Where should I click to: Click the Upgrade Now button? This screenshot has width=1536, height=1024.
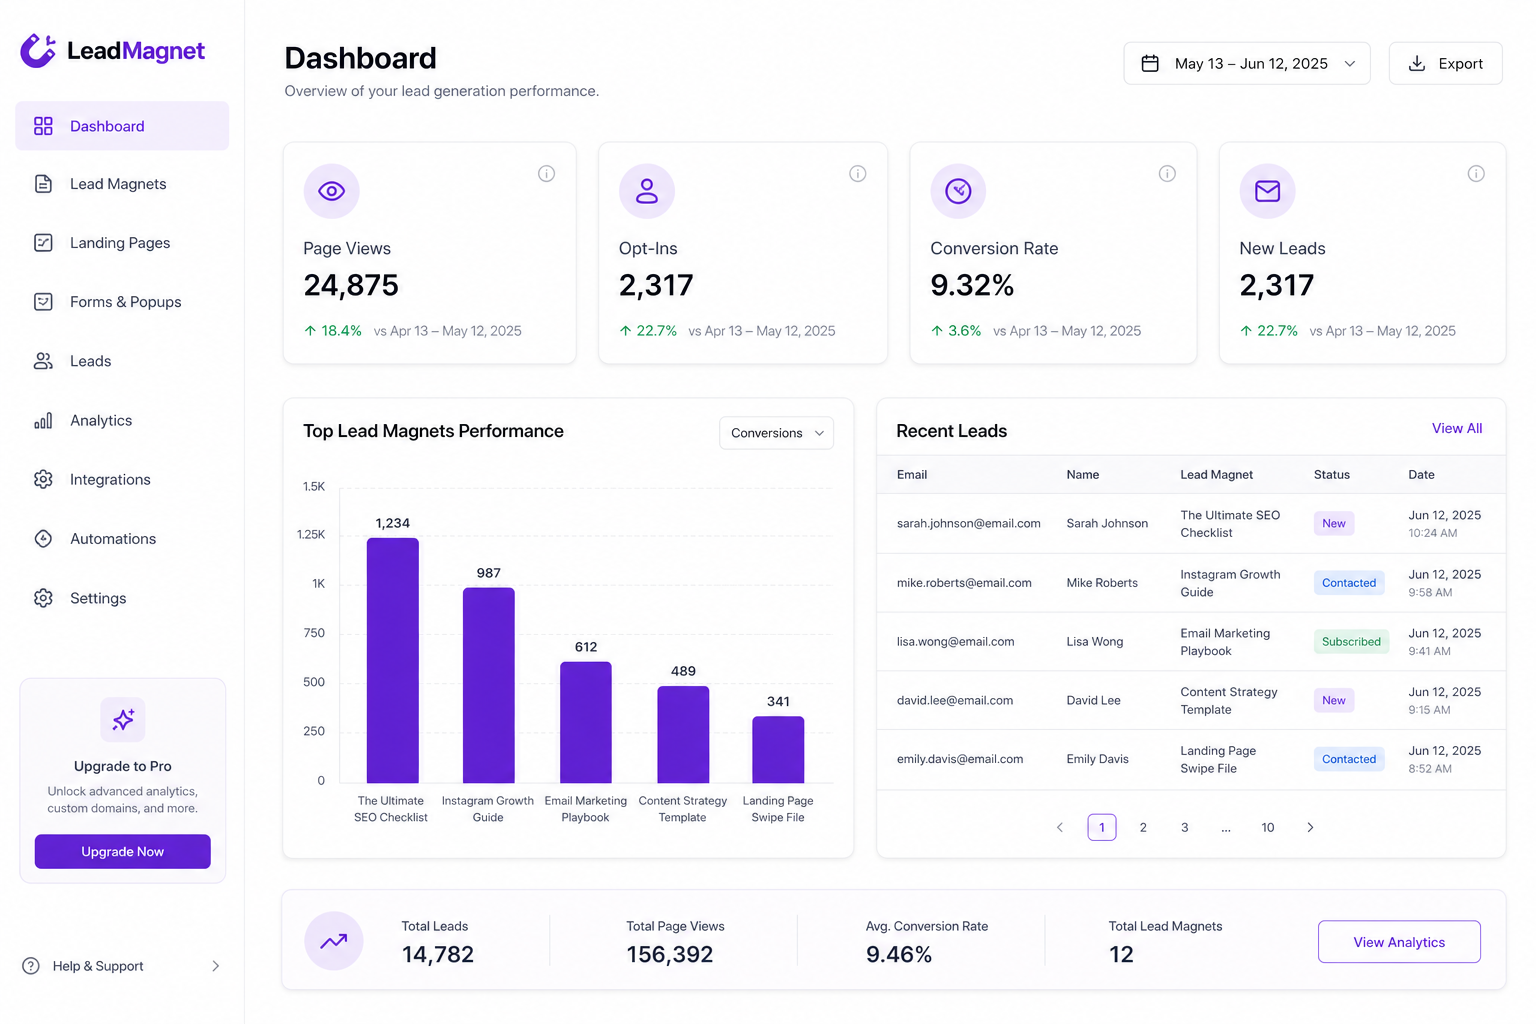[x=122, y=852]
